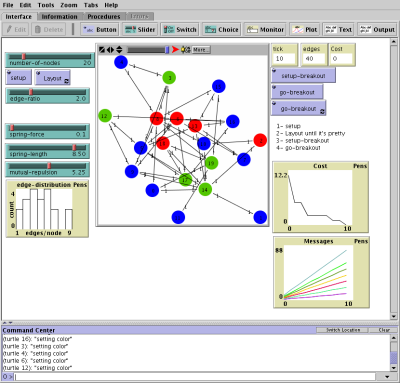
Task: Add a new Button widget
Action: [99, 30]
